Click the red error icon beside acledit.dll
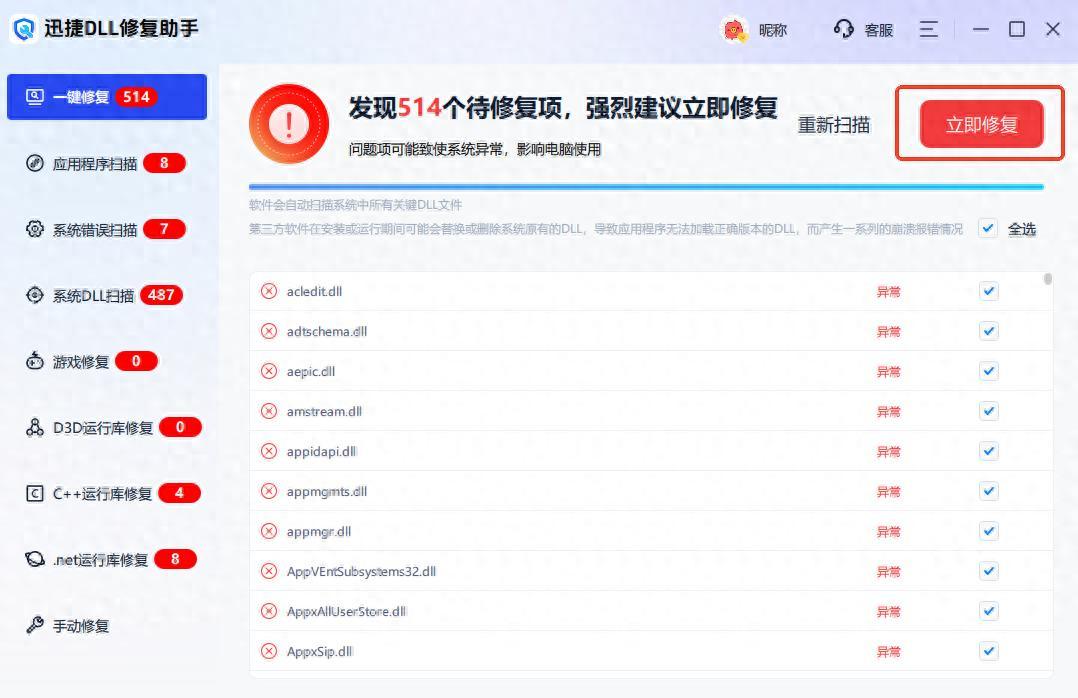 [x=269, y=291]
